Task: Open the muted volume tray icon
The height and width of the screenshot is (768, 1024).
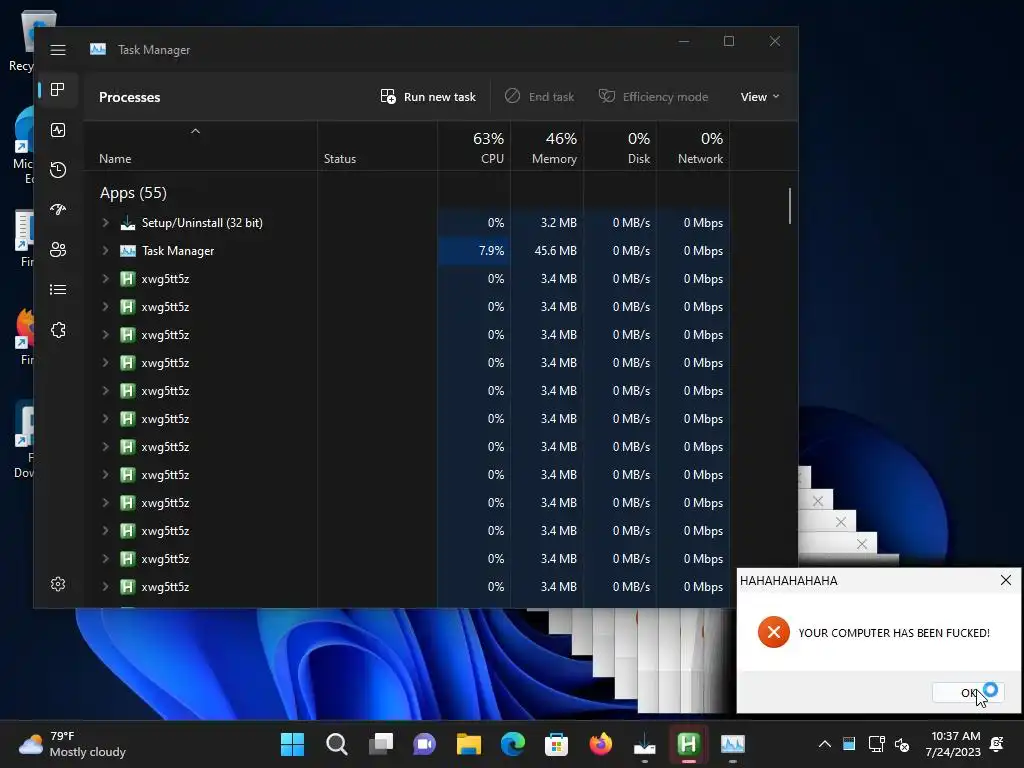Action: click(x=902, y=744)
